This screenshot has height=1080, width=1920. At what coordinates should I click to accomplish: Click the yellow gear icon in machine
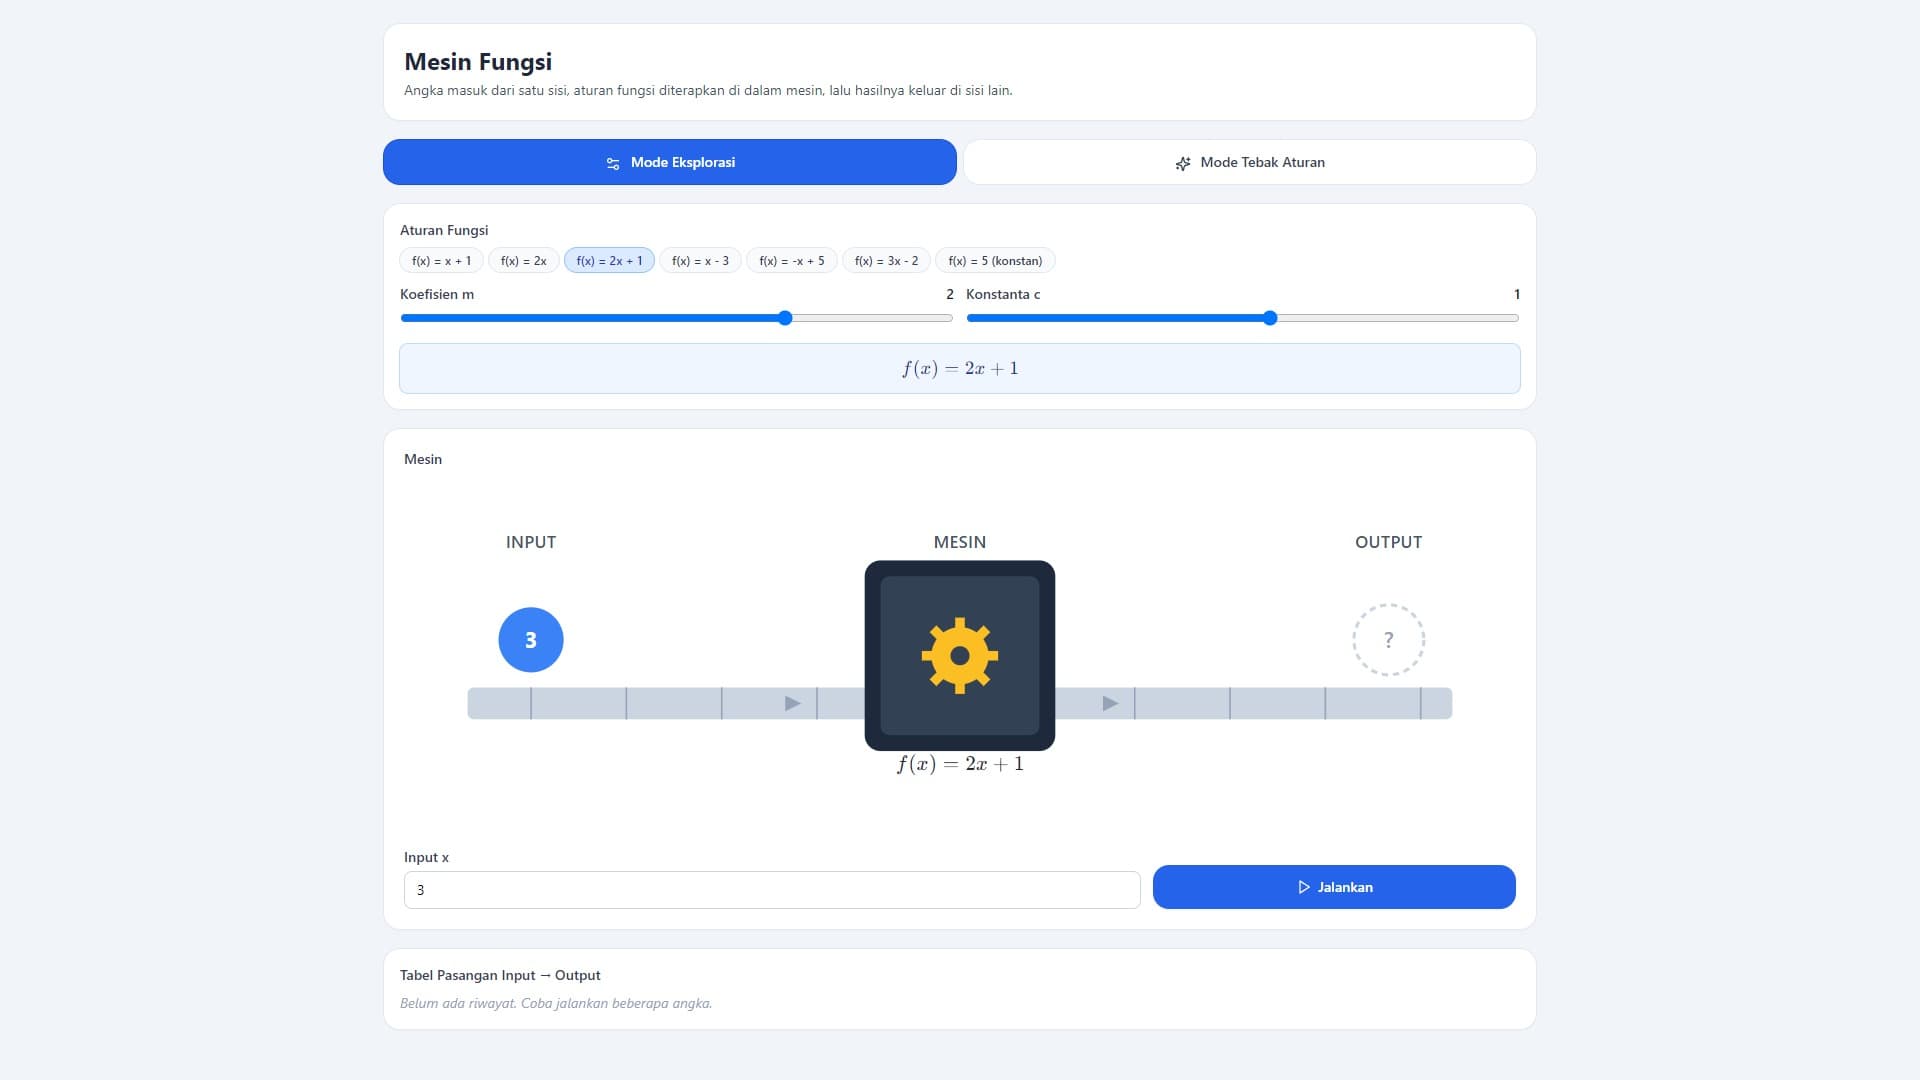(x=960, y=656)
